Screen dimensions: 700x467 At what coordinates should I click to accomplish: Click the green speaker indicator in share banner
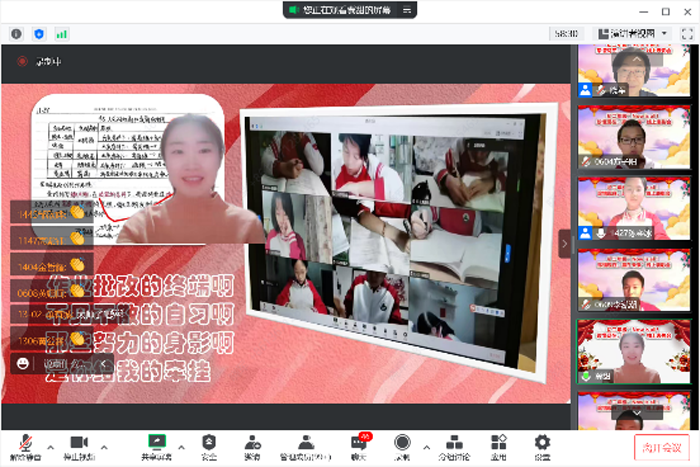(293, 10)
